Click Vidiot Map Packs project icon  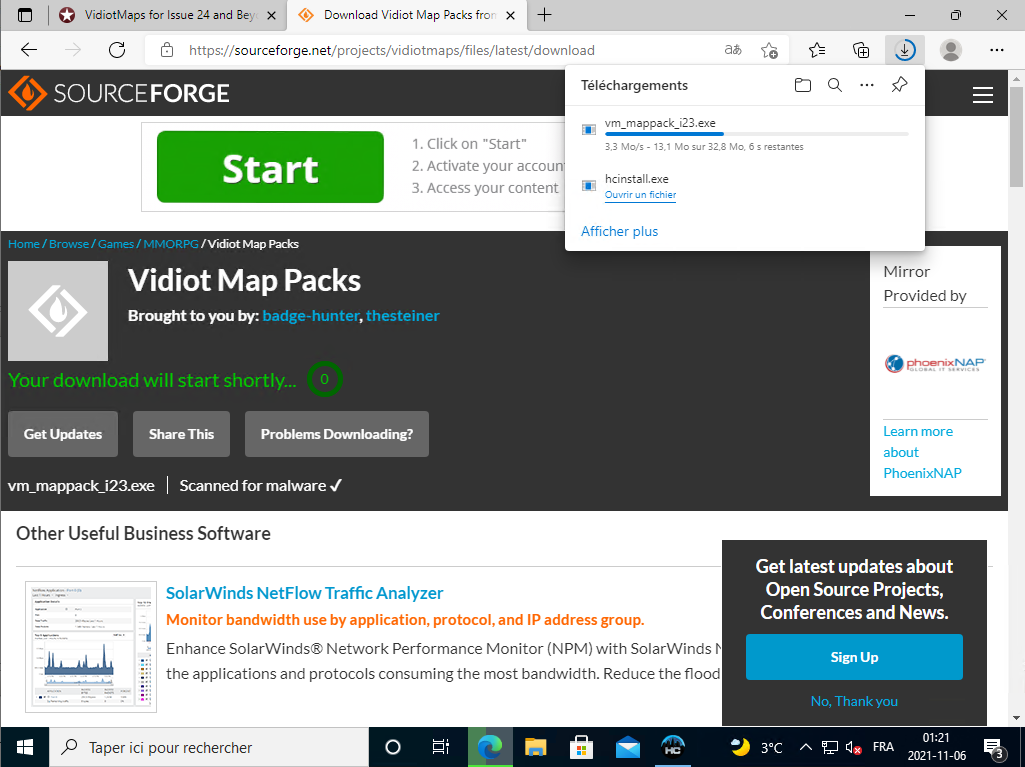click(x=58, y=311)
